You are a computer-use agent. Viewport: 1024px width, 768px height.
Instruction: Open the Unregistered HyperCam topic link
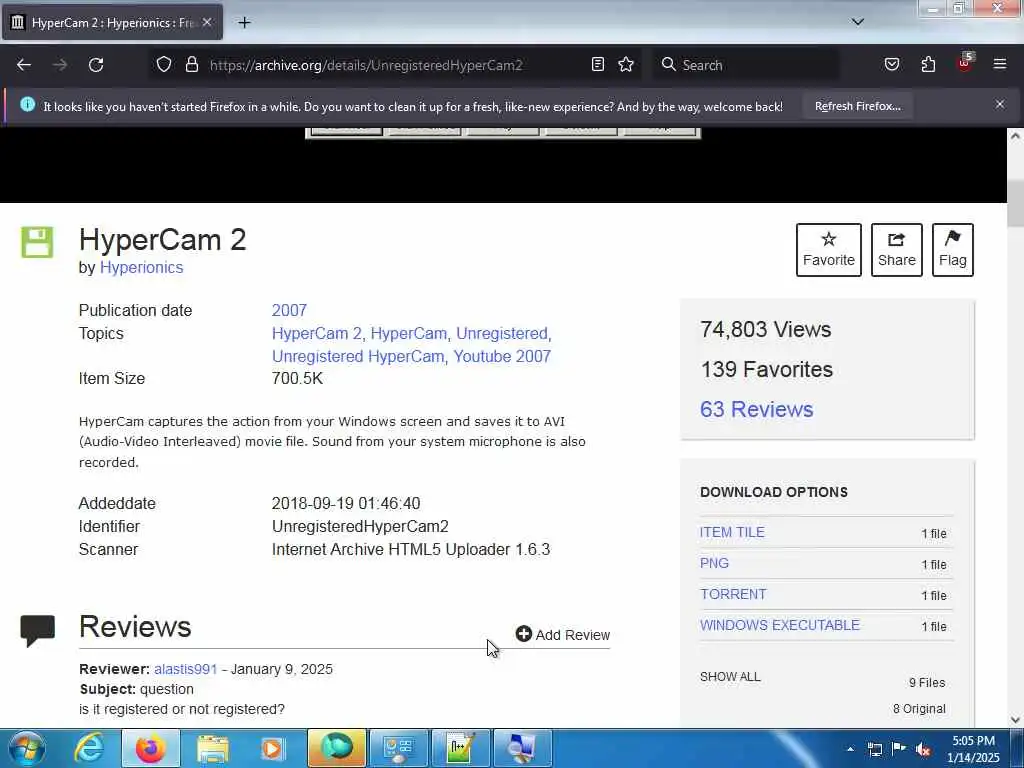point(358,357)
